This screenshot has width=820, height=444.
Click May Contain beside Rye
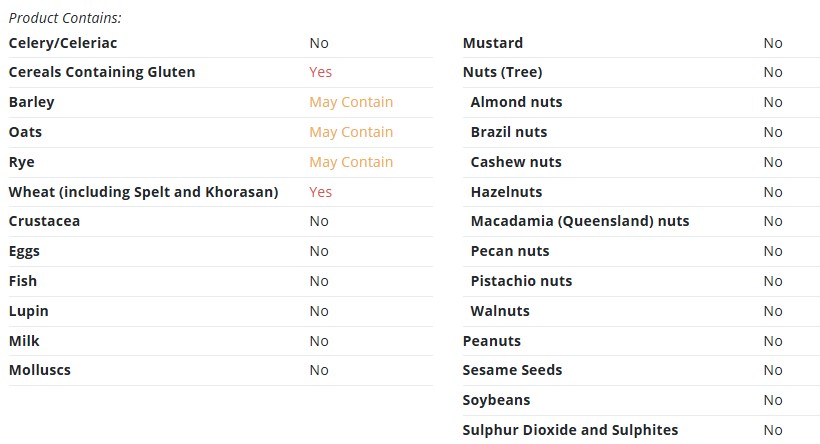tap(351, 162)
